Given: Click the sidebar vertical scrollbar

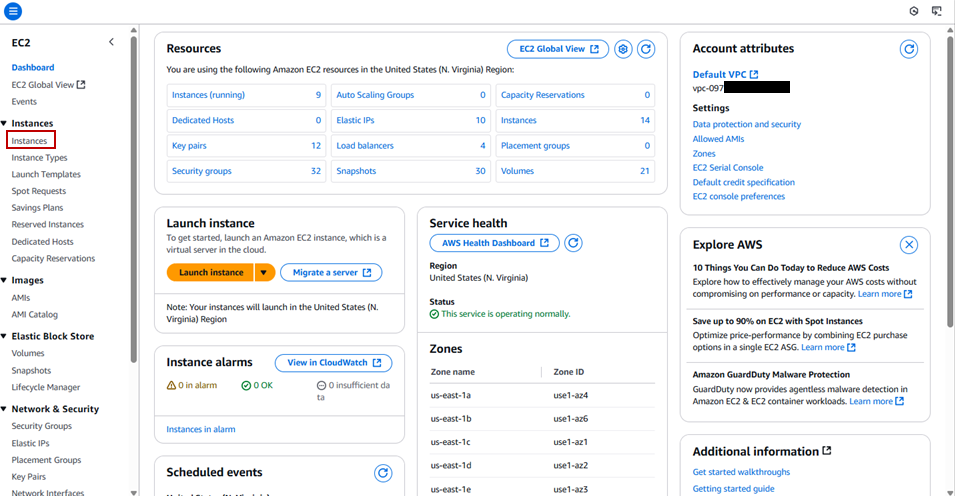Looking at the screenshot, I should 134,200.
